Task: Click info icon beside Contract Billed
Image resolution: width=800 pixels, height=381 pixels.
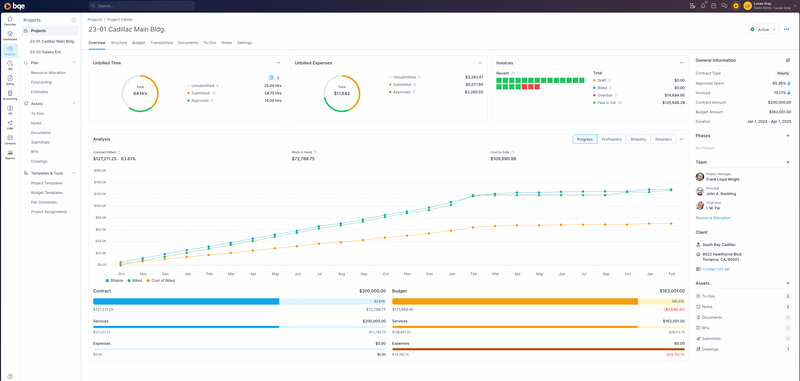Action: [x=119, y=152]
